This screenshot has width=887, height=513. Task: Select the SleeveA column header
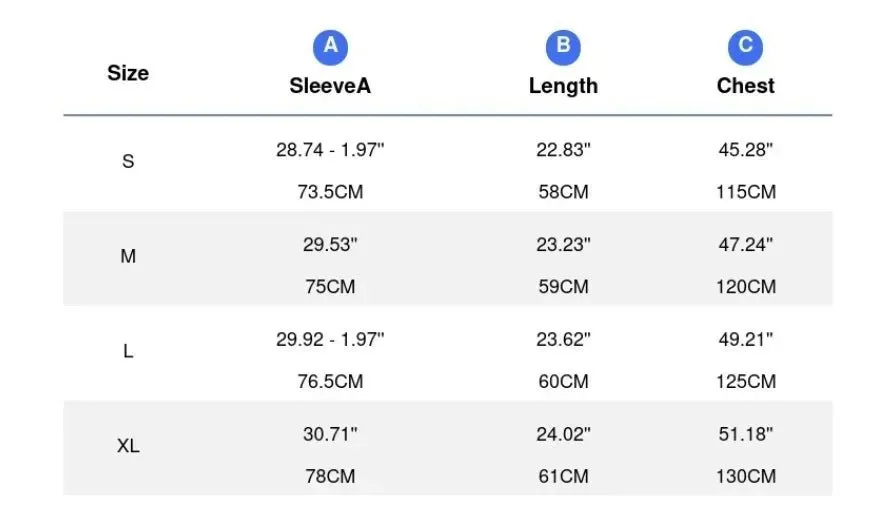pos(330,86)
